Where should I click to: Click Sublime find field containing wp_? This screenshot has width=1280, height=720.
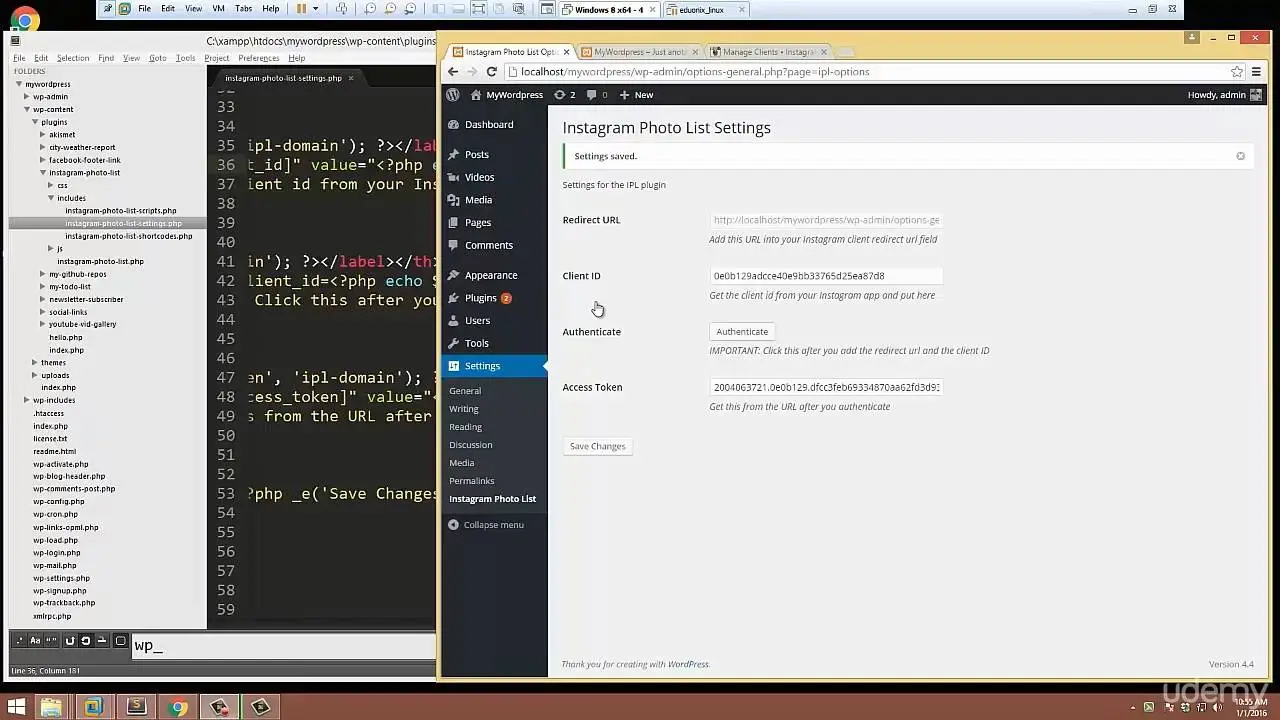click(283, 645)
